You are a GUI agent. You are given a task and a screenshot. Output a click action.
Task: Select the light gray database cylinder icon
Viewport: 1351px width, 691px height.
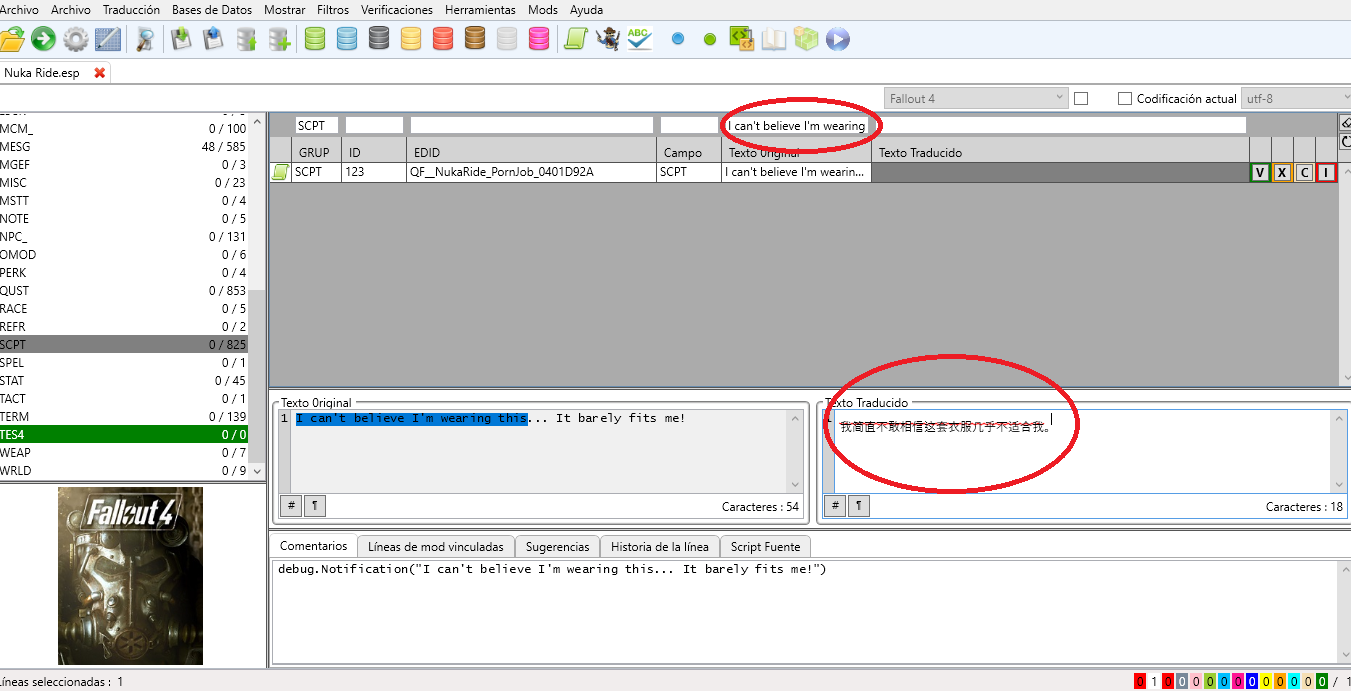pyautogui.click(x=507, y=39)
